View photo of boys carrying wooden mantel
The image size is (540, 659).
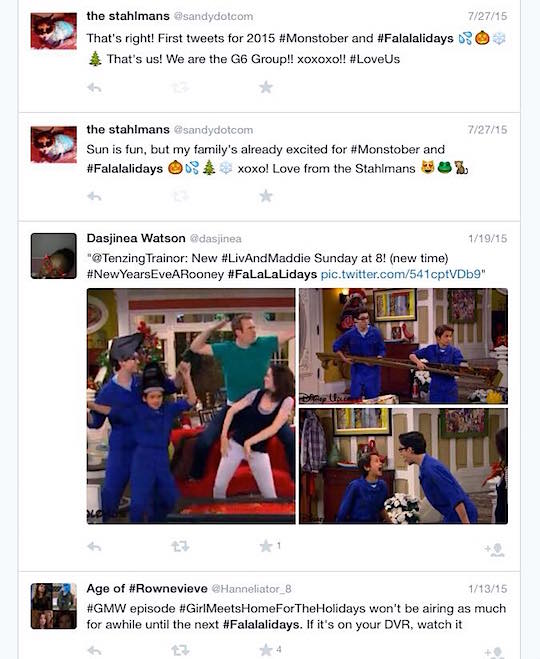point(403,346)
